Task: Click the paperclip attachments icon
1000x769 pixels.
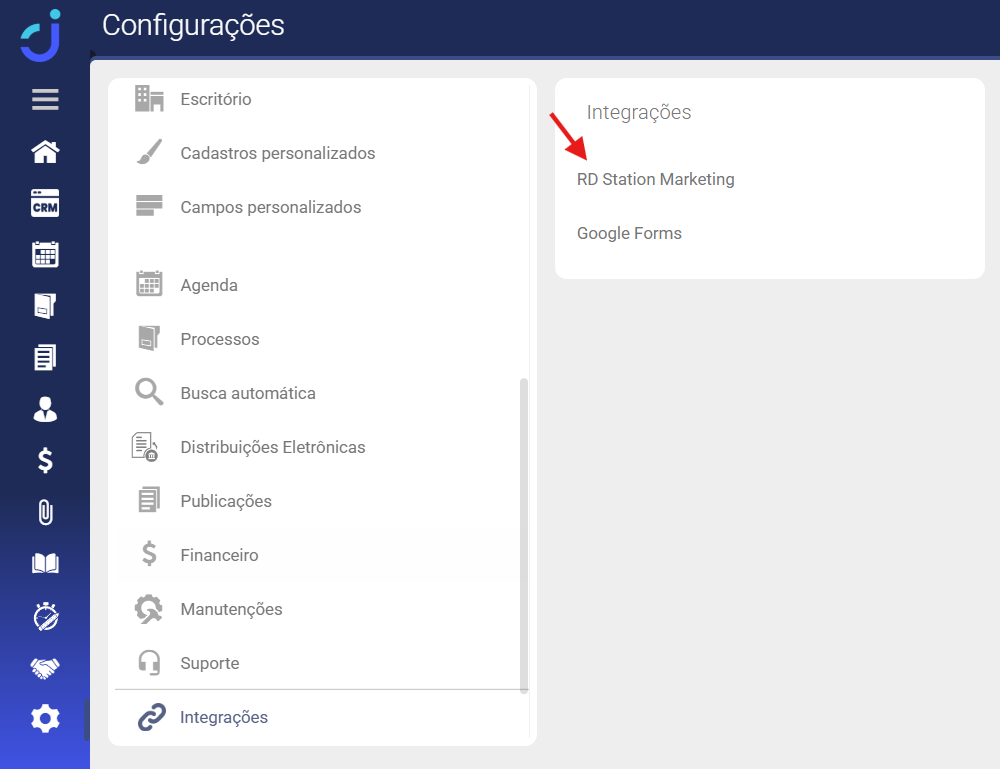Action: [45, 512]
